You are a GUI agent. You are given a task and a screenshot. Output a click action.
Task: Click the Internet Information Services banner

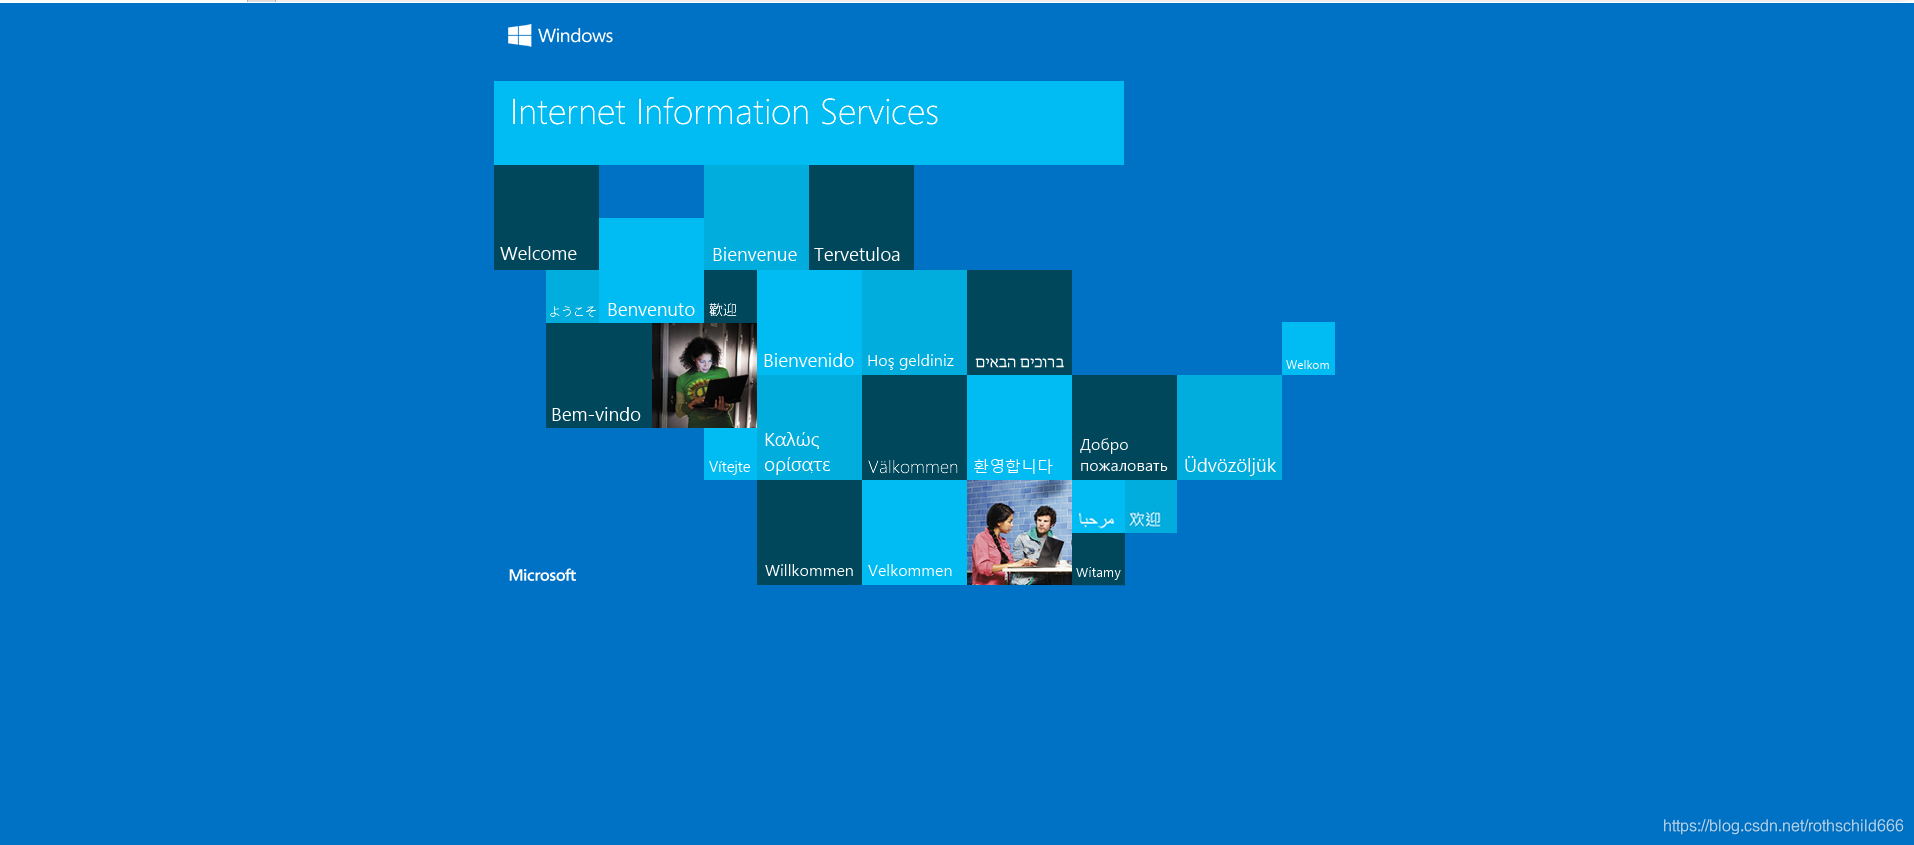pos(808,123)
